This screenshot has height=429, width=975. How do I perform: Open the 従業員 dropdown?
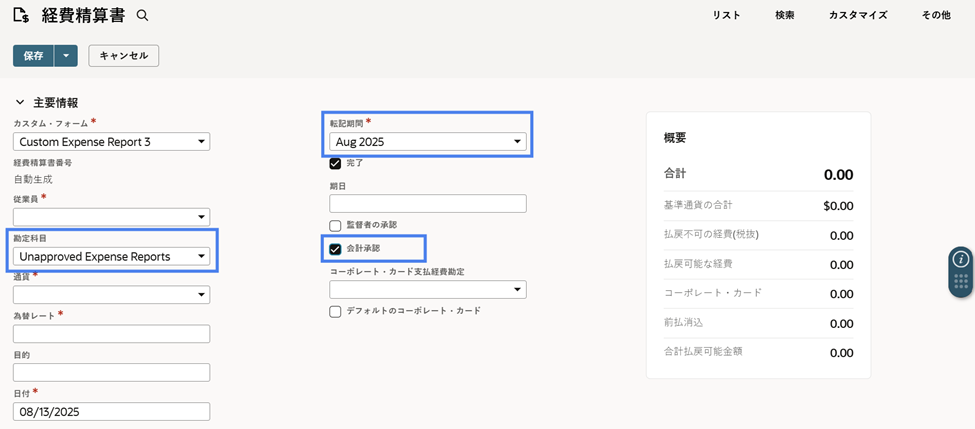pyautogui.click(x=111, y=217)
